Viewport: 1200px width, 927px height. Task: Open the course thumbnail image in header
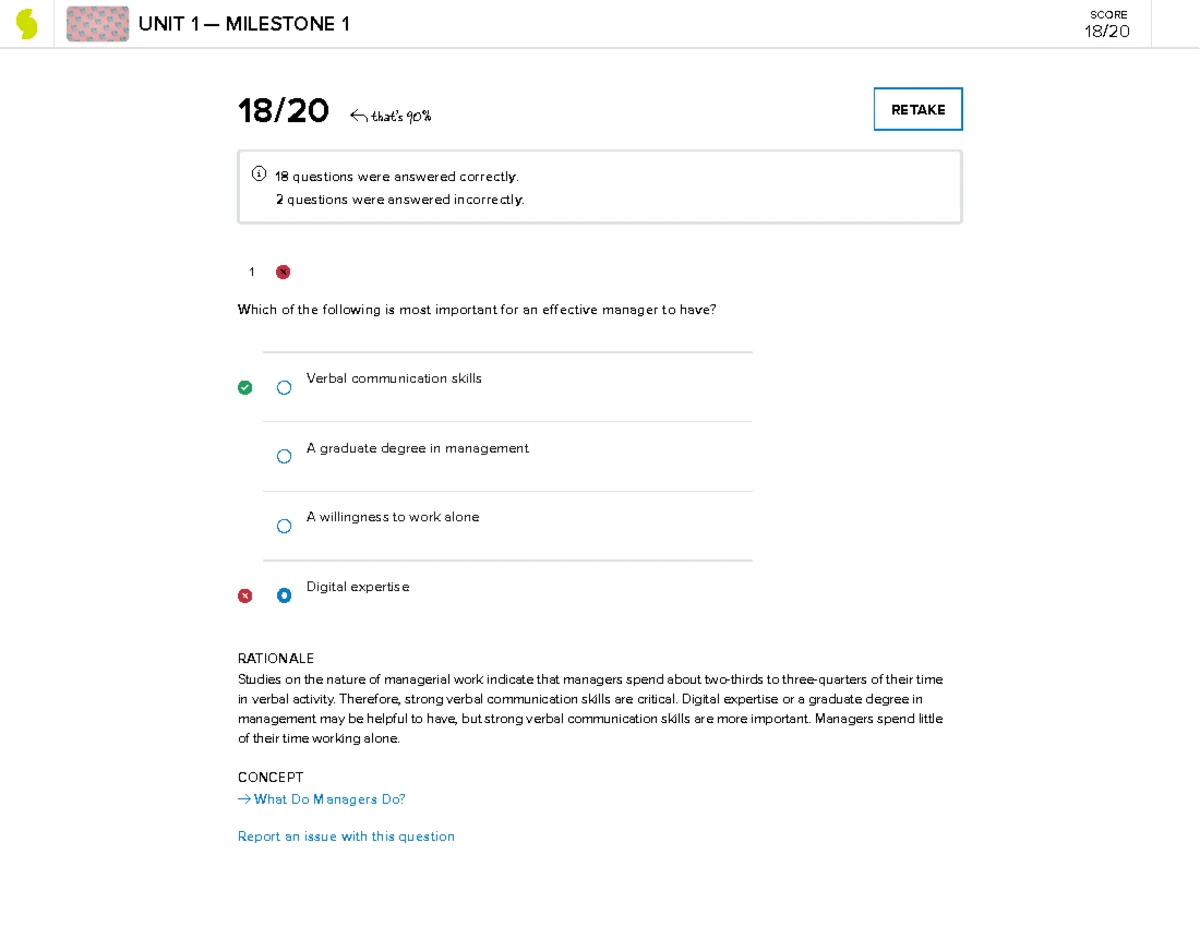coord(97,24)
